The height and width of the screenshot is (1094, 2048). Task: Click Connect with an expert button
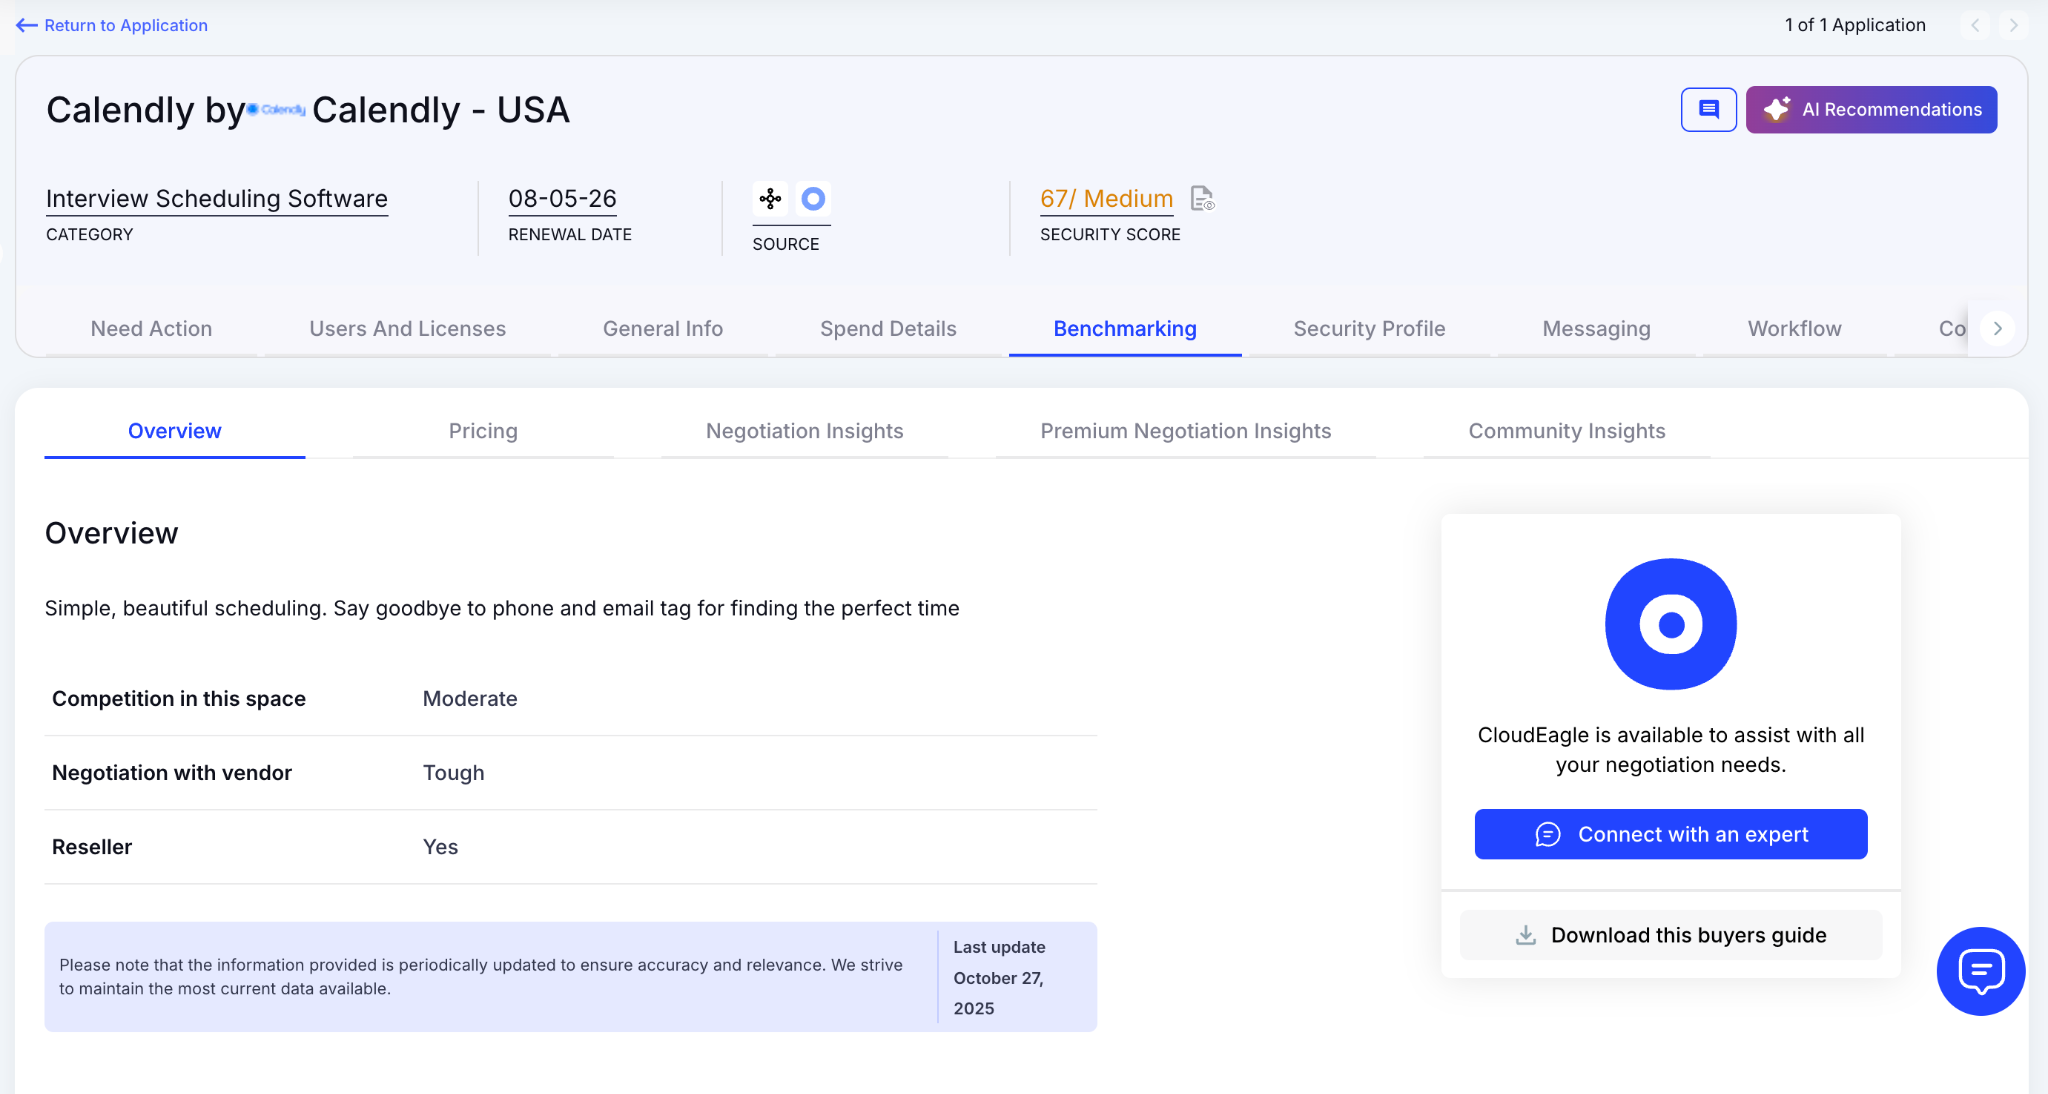[1670, 834]
